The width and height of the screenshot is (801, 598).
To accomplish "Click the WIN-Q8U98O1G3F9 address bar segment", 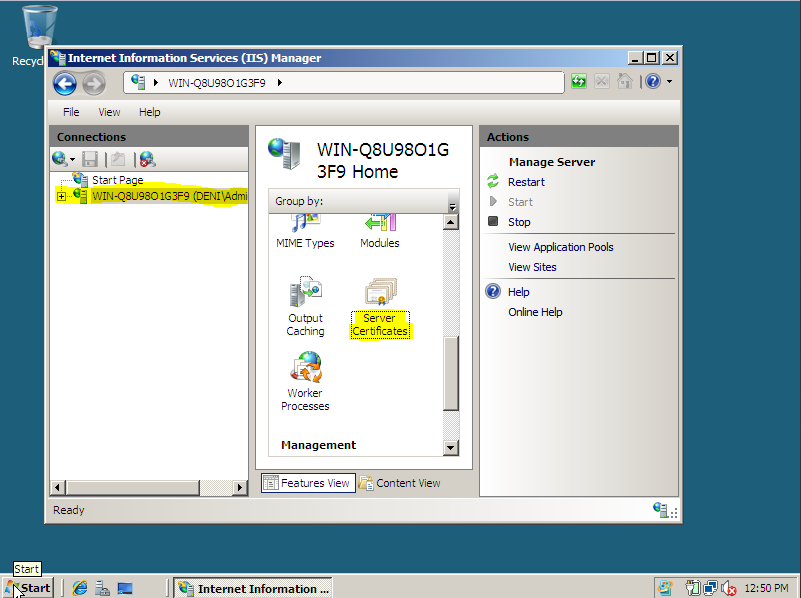I will pyautogui.click(x=217, y=83).
